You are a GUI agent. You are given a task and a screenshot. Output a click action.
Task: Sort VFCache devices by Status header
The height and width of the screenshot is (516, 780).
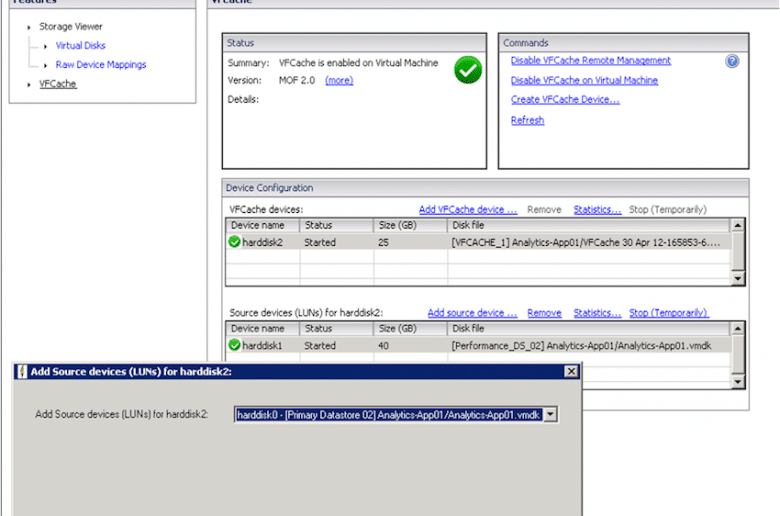pyautogui.click(x=336, y=225)
